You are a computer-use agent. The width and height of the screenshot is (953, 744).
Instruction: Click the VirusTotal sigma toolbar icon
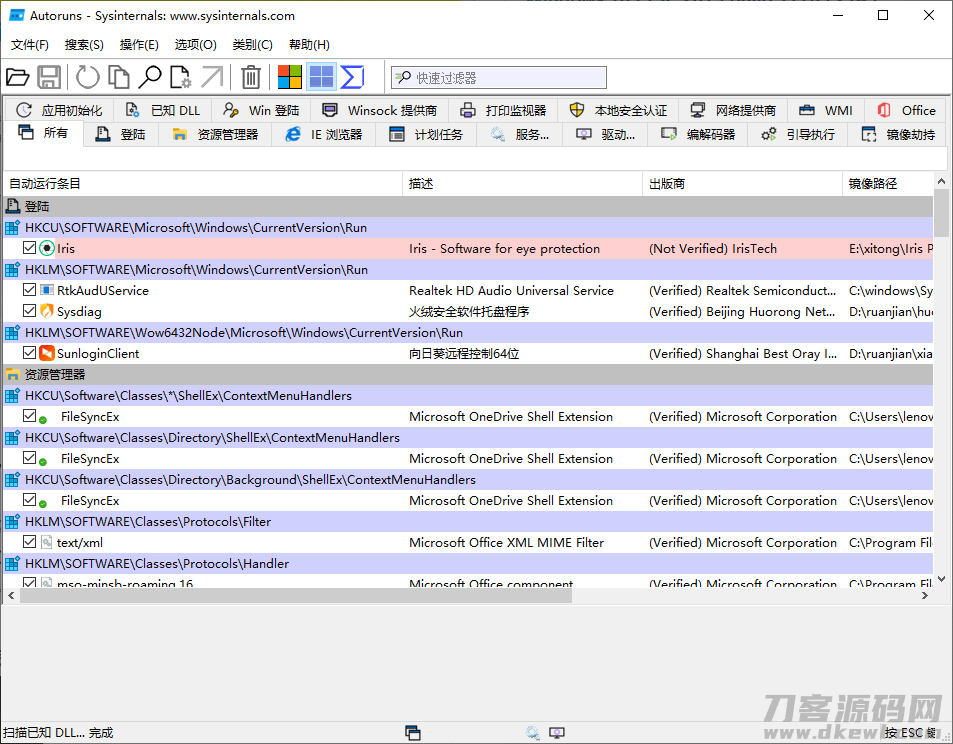pos(353,77)
